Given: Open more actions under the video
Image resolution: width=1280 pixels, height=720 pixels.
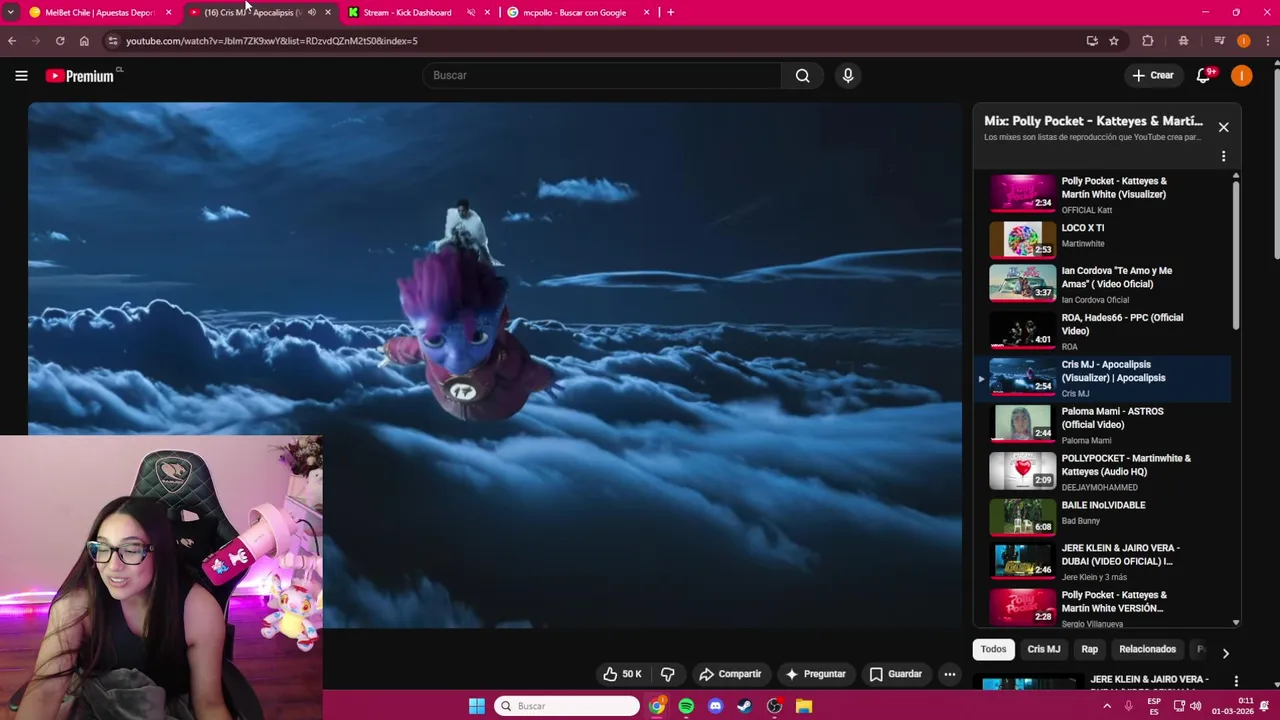Looking at the screenshot, I should (x=949, y=674).
